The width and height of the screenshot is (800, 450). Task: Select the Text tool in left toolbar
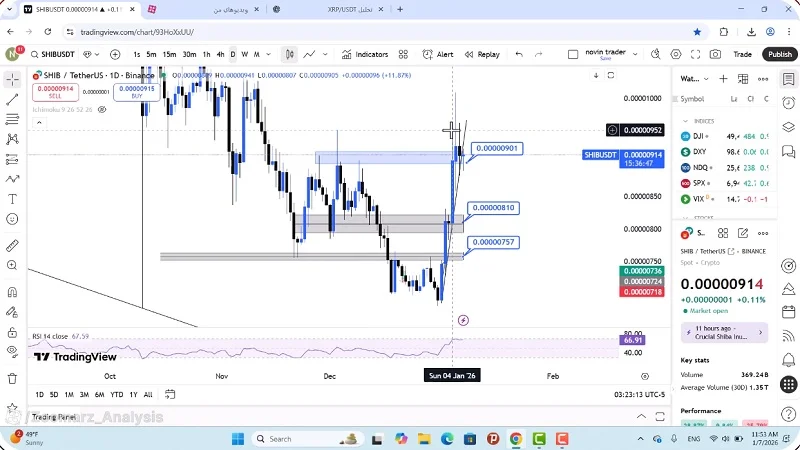pos(12,198)
